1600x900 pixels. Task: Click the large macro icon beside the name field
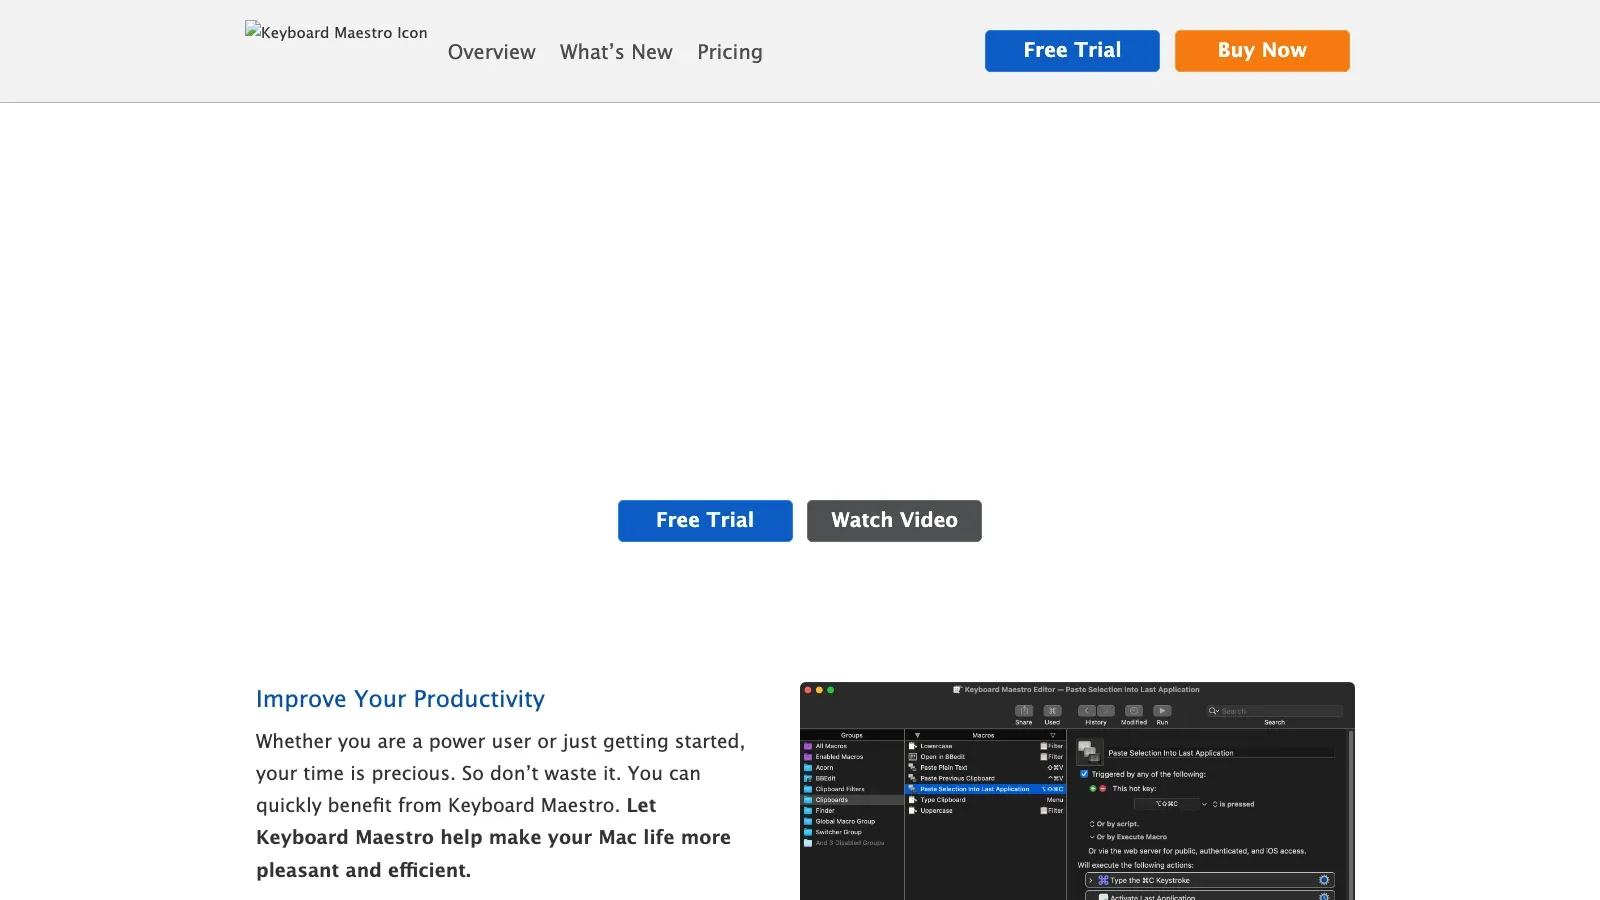pyautogui.click(x=1089, y=752)
